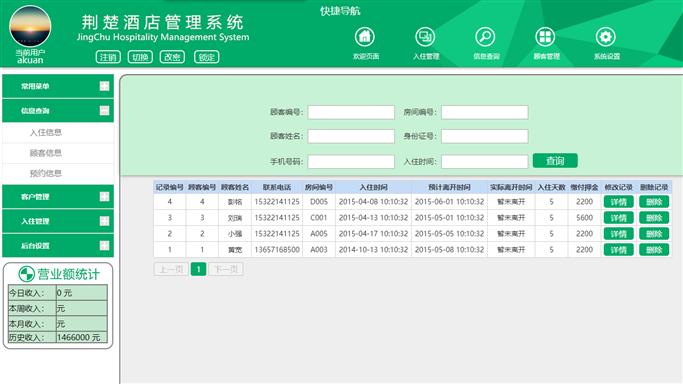Viewport: 683px width, 384px height.
Task: Select the 预约信息 submenu item
Action: click(46, 173)
